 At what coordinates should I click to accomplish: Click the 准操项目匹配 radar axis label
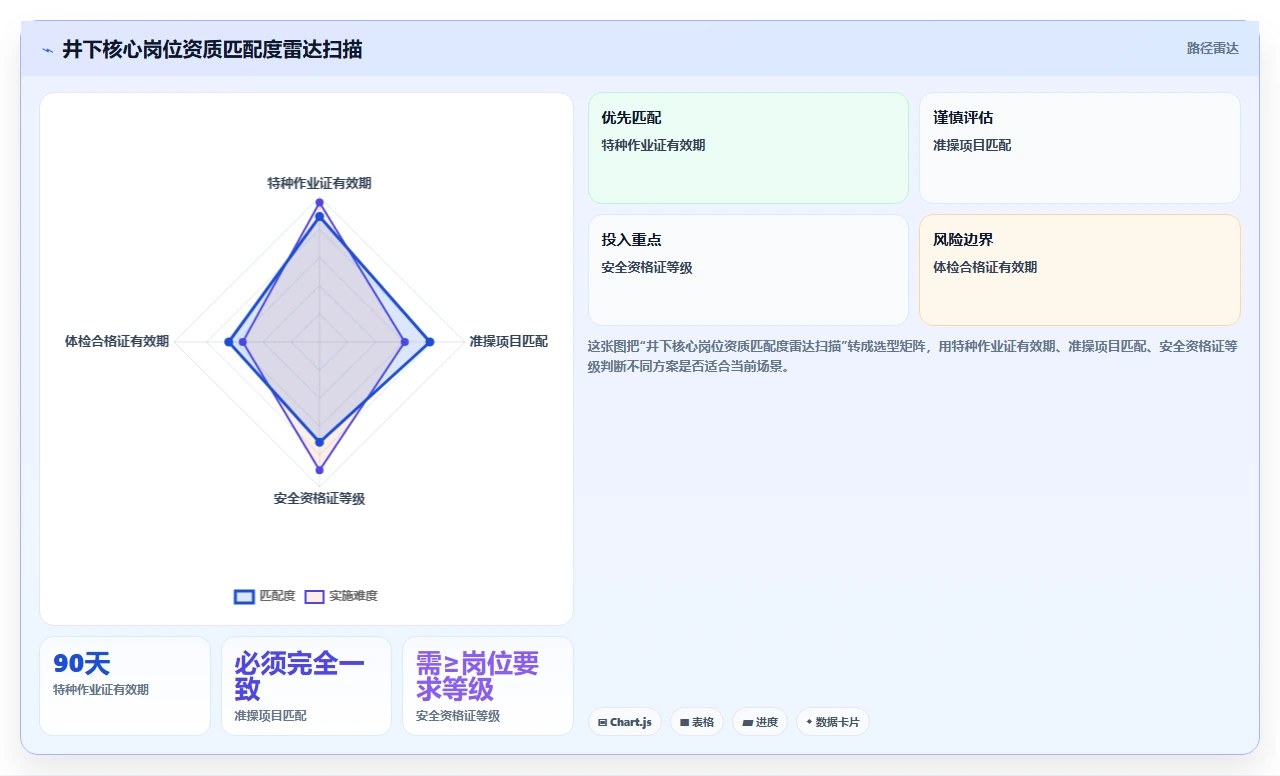tap(509, 341)
